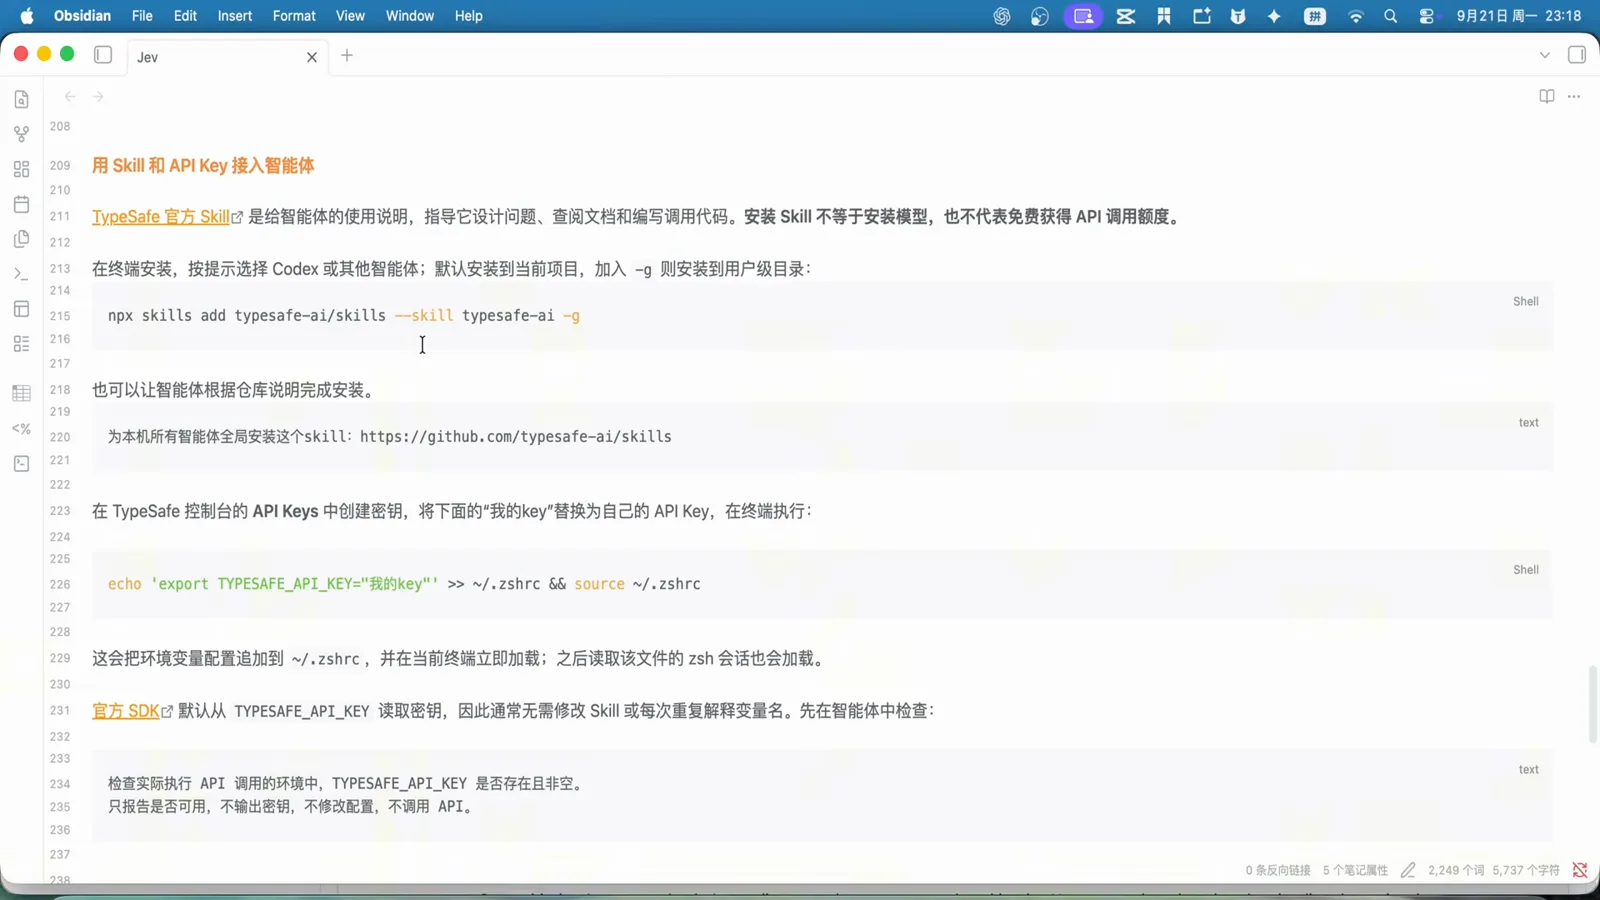Open the macOS Control Center toggle icon
The width and height of the screenshot is (1600, 900).
click(x=1427, y=16)
